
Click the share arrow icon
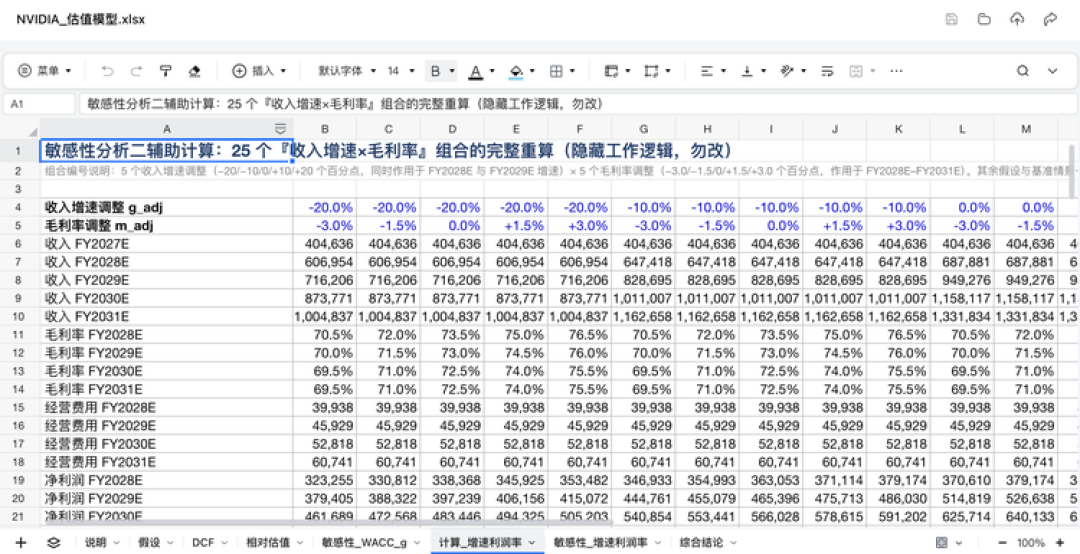[1050, 19]
